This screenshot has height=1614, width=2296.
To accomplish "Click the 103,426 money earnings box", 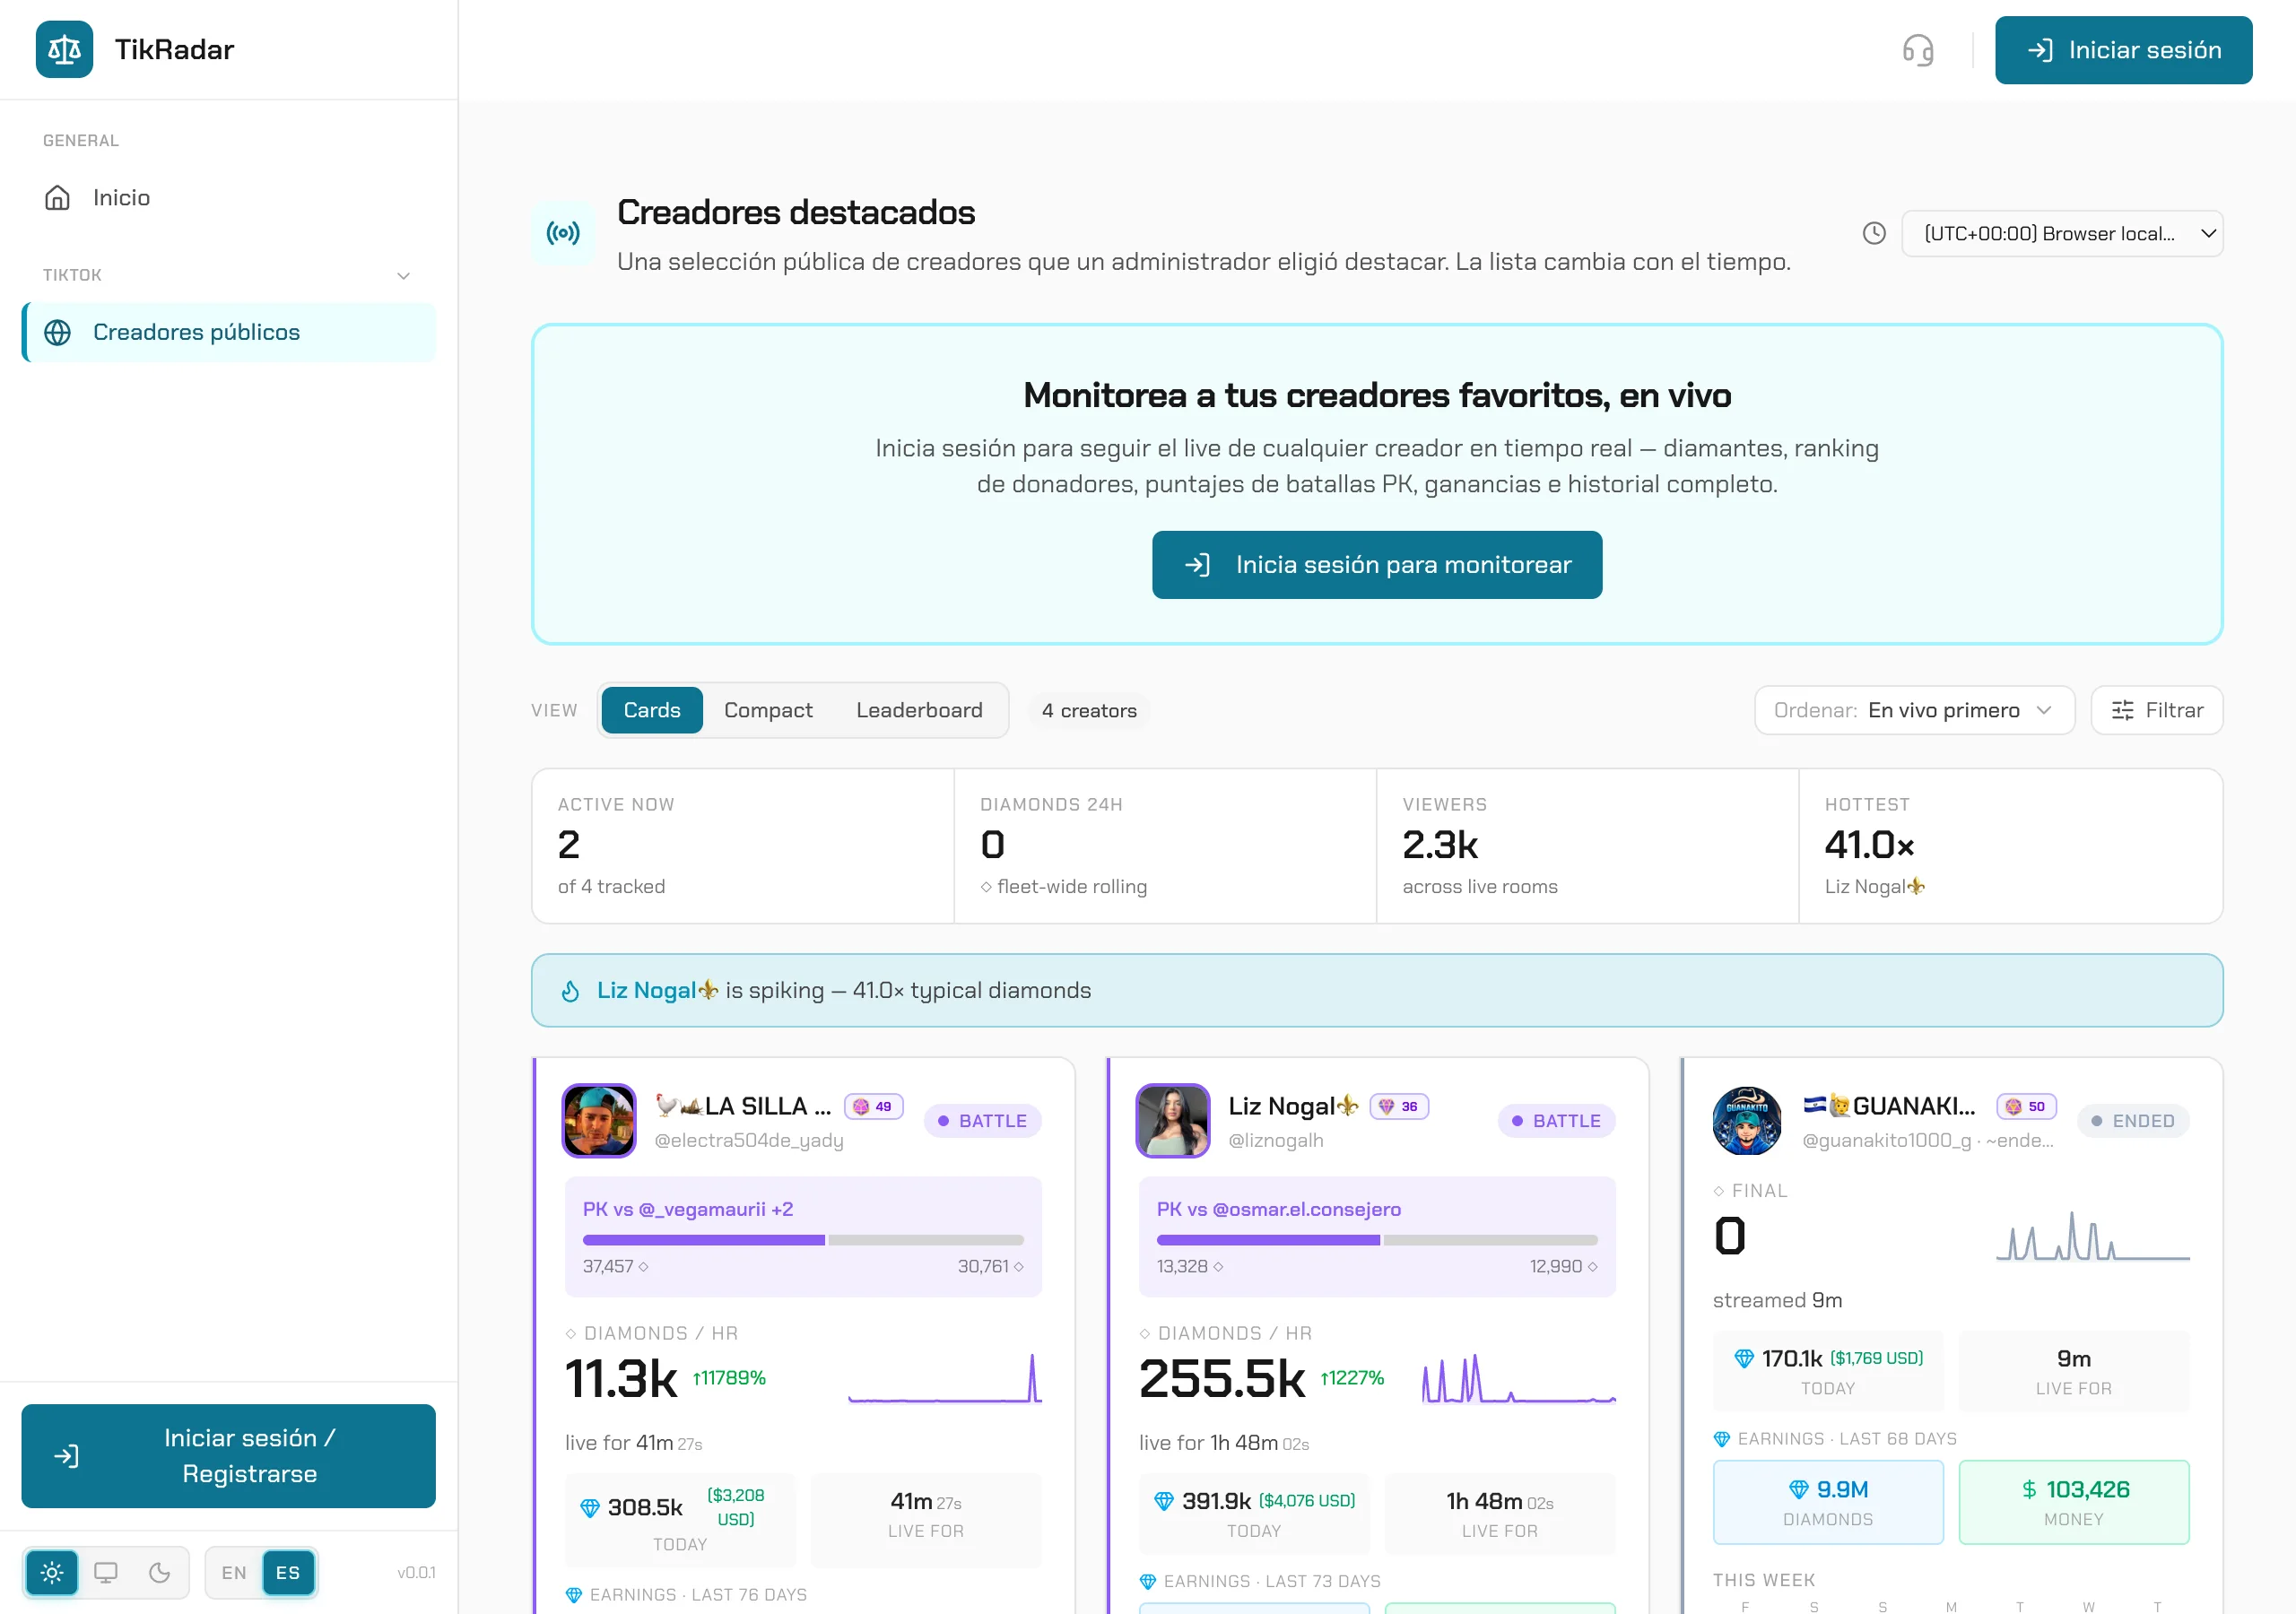I will [x=2074, y=1502].
